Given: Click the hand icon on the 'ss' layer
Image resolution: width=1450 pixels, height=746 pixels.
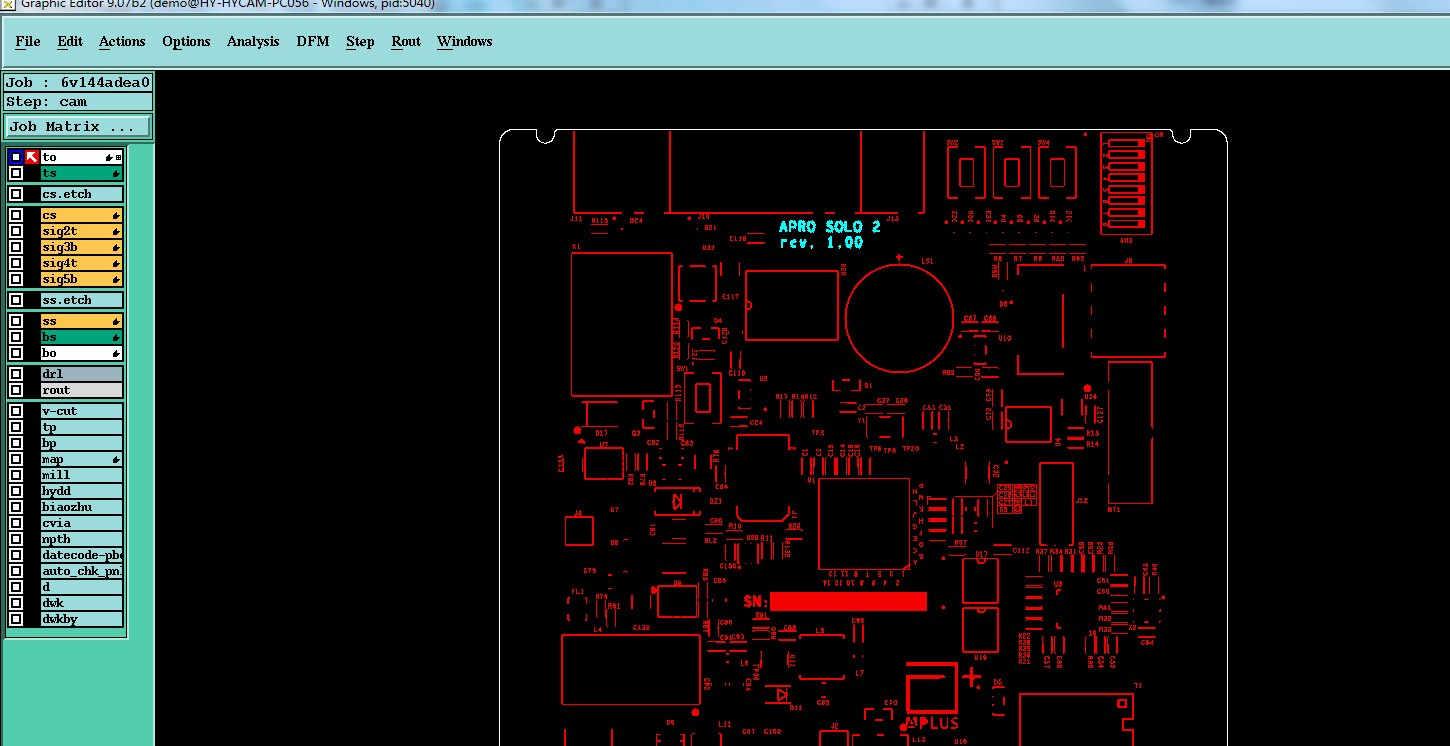Looking at the screenshot, I should (x=116, y=322).
